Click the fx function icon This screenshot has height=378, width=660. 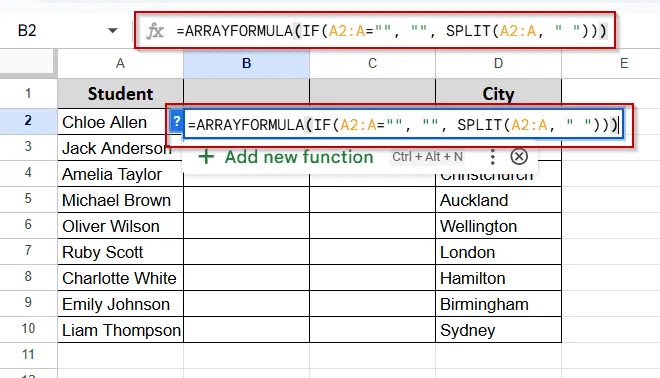[155, 31]
